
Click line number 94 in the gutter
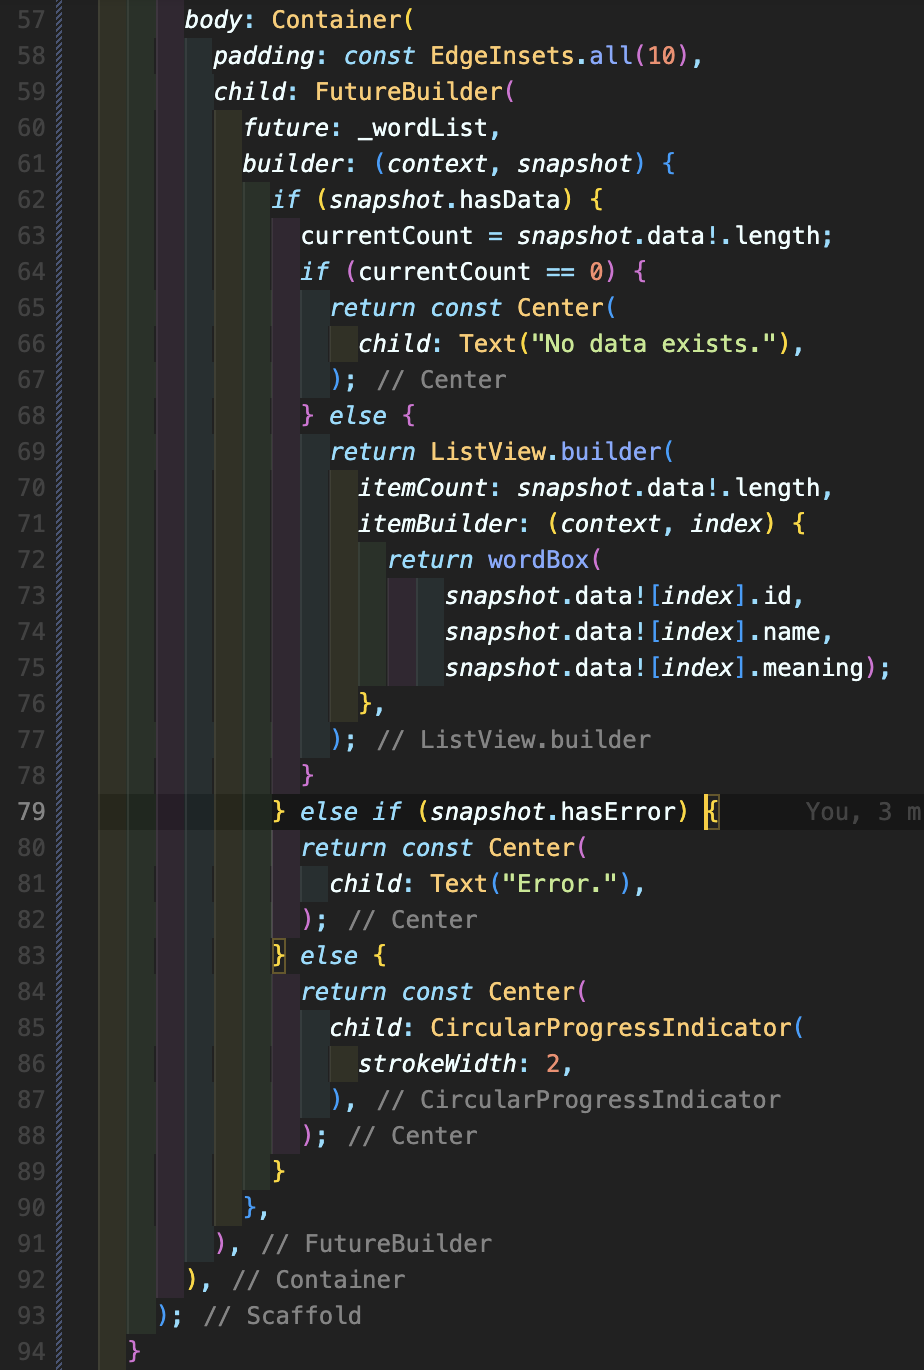[31, 1351]
